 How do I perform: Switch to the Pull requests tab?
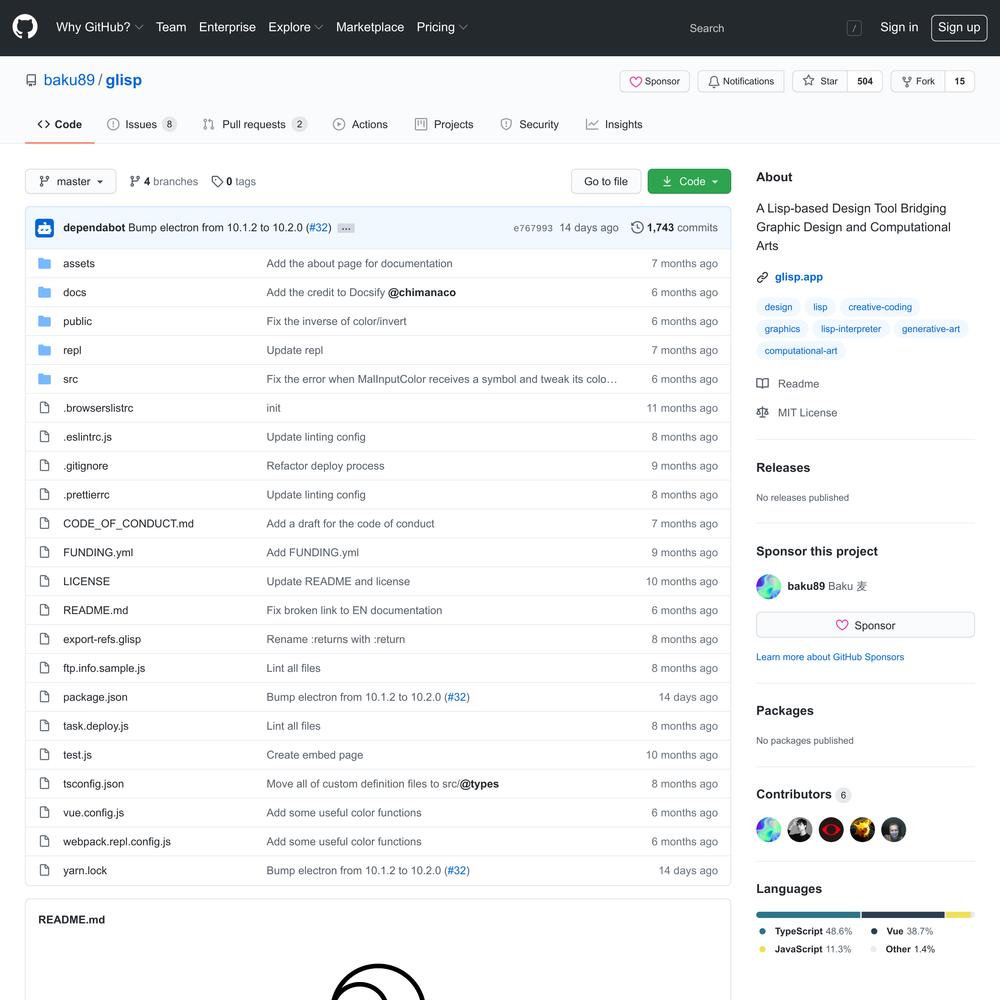coord(254,124)
